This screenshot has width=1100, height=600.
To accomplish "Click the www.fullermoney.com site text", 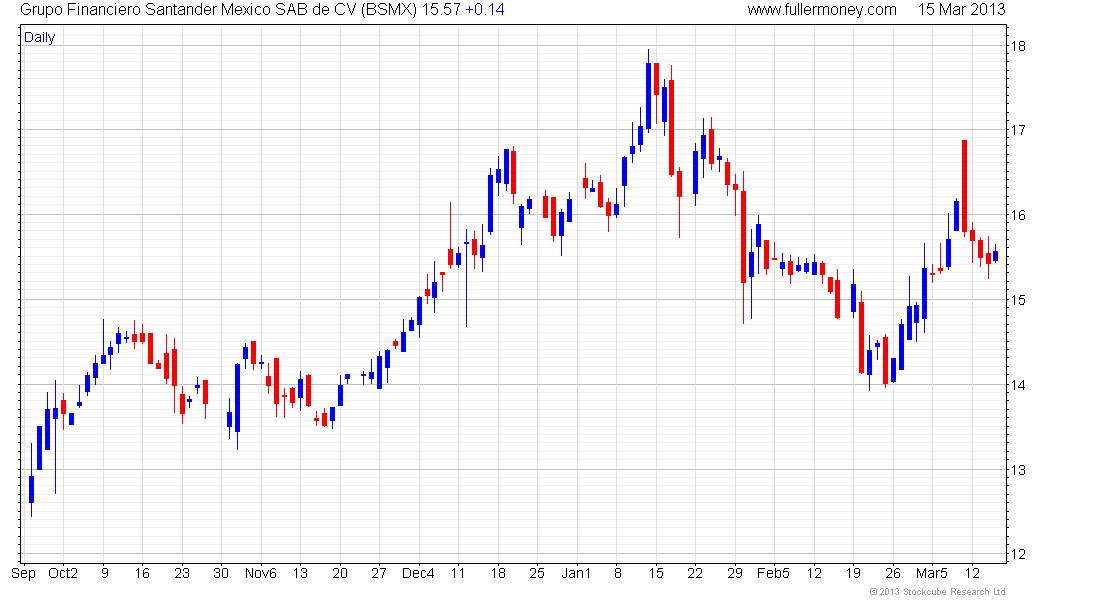I will coord(821,10).
